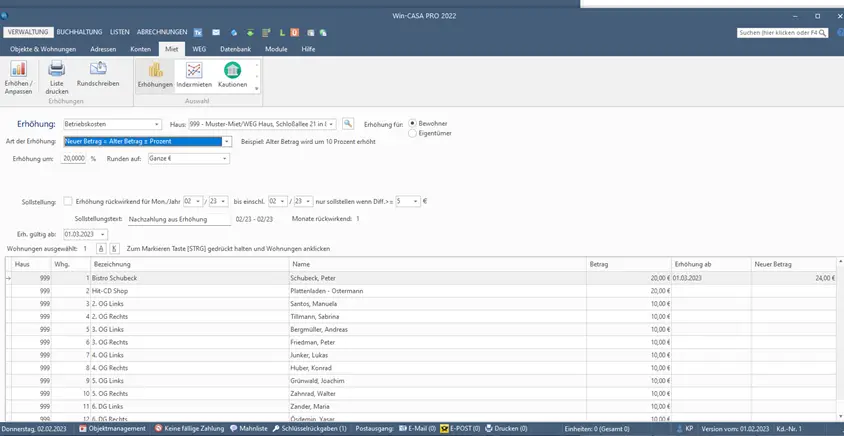Enable Erhöhung rückwirkend checkbox

click(x=68, y=201)
